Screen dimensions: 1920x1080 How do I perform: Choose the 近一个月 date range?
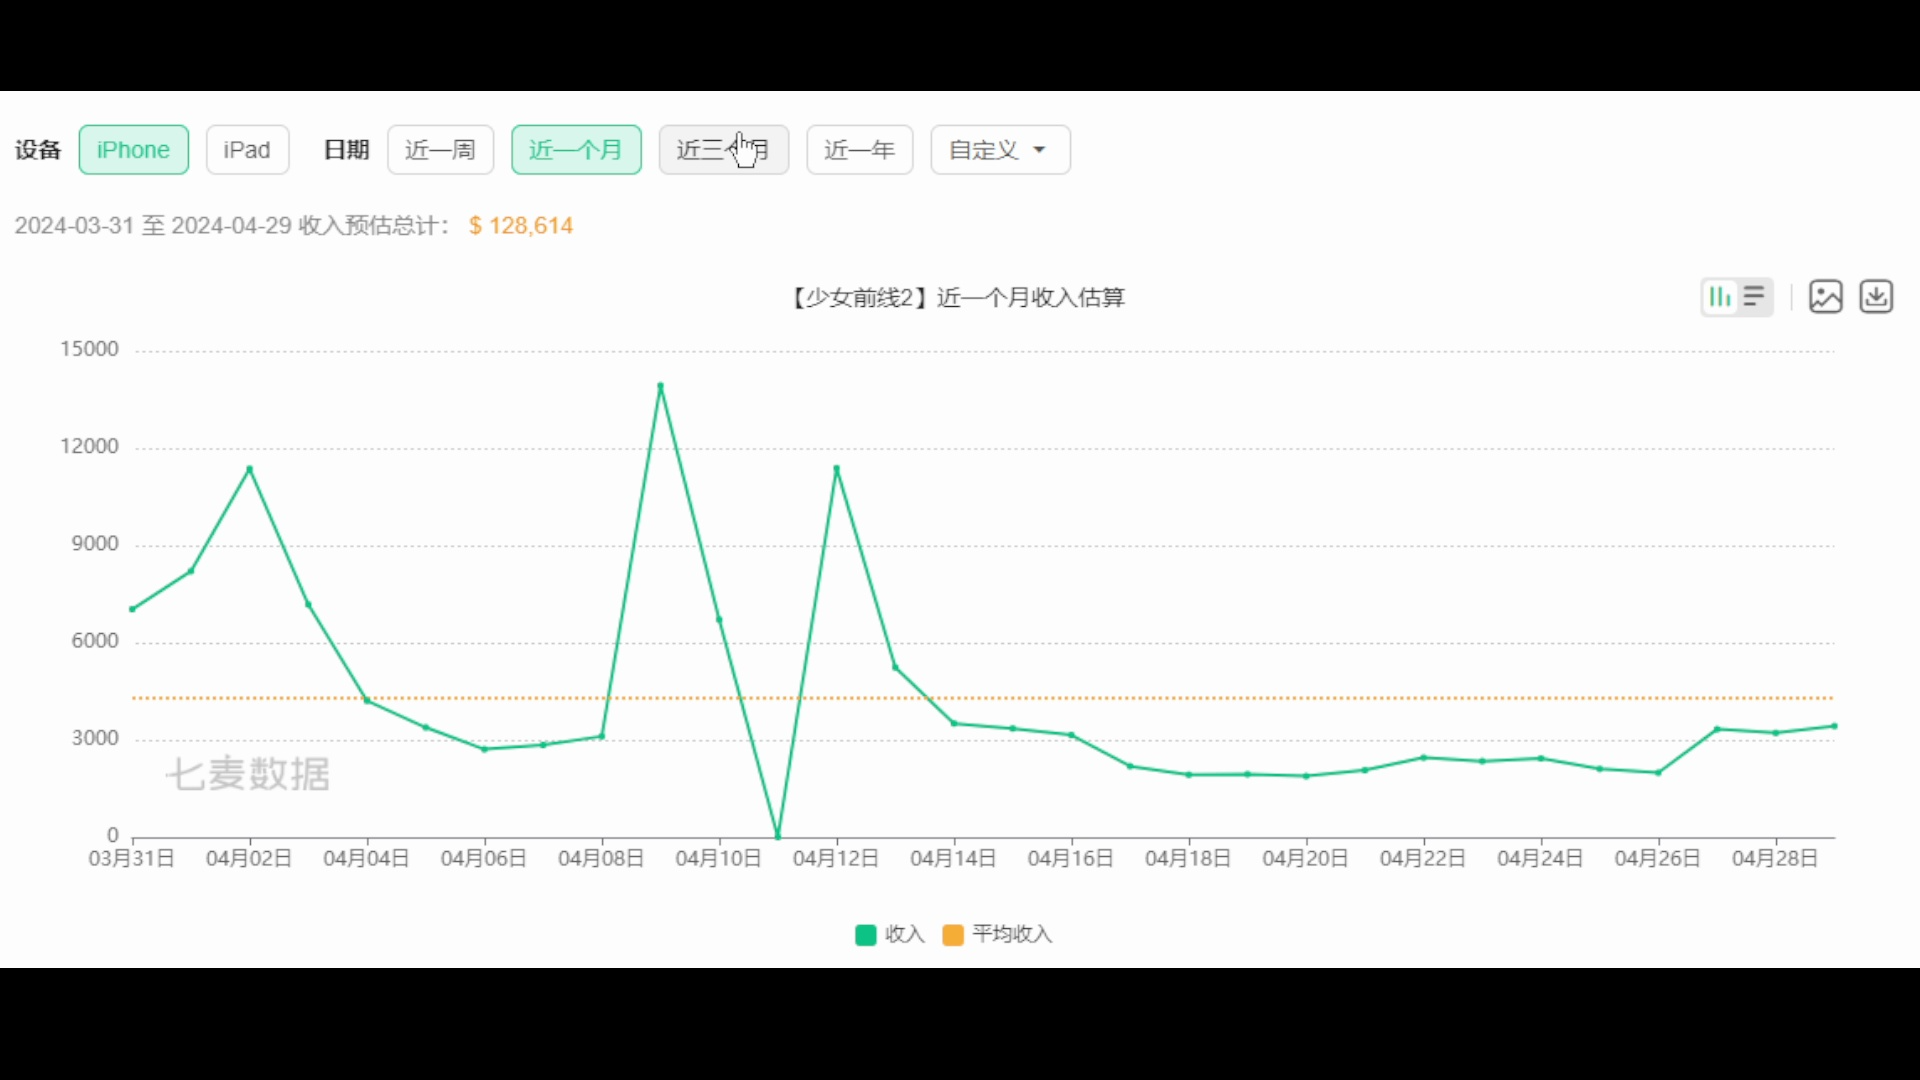pyautogui.click(x=576, y=150)
